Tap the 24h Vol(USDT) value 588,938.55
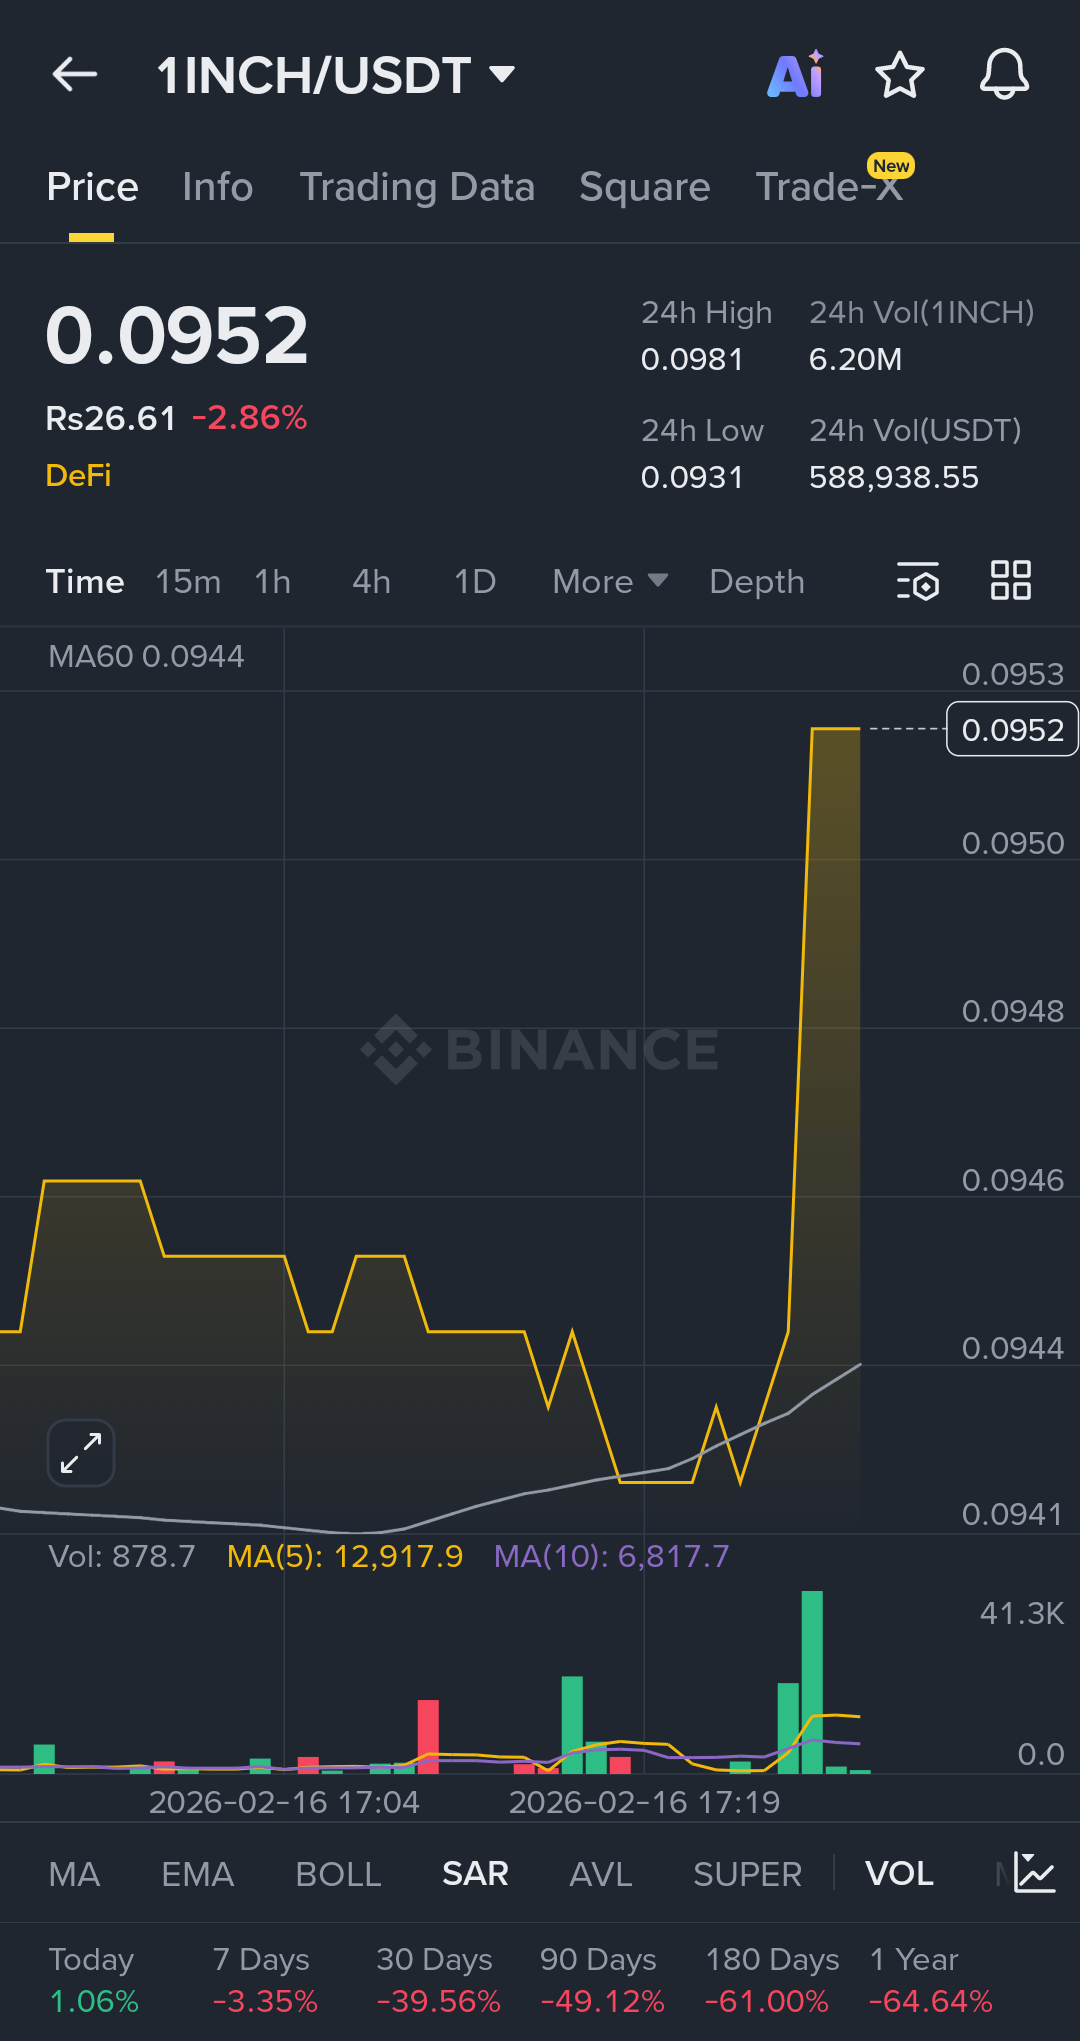The height and width of the screenshot is (2041, 1080). 893,477
